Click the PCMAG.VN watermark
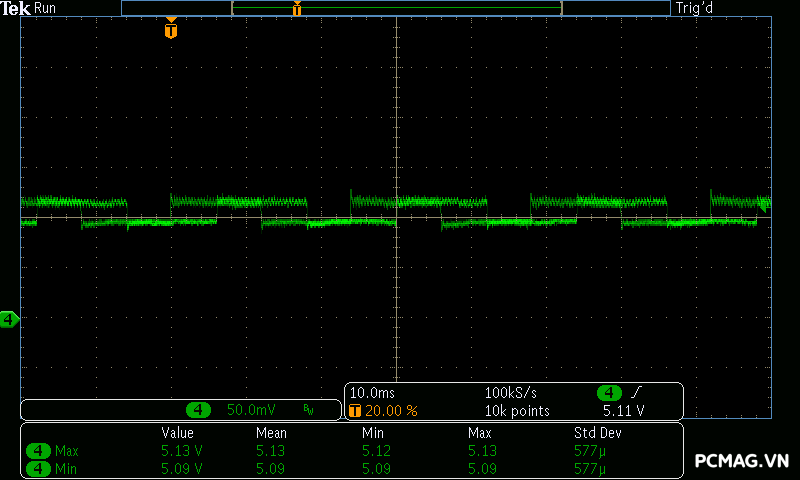This screenshot has height=480, width=800. click(741, 461)
